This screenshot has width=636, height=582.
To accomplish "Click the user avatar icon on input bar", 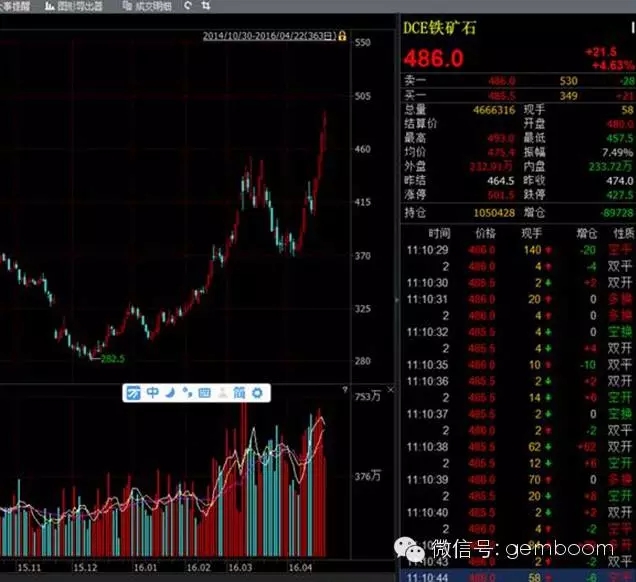I will (222, 393).
